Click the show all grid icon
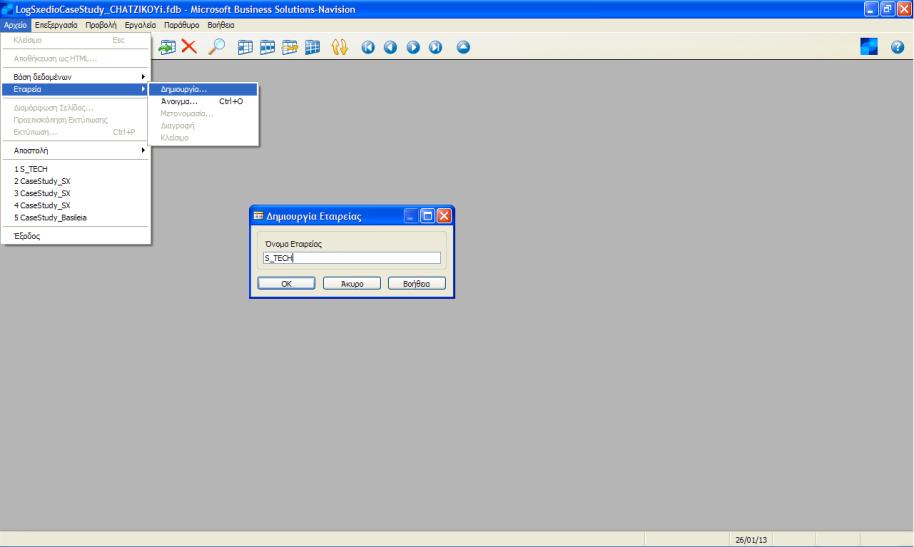This screenshot has height=547, width=914. pyautogui.click(x=312, y=47)
